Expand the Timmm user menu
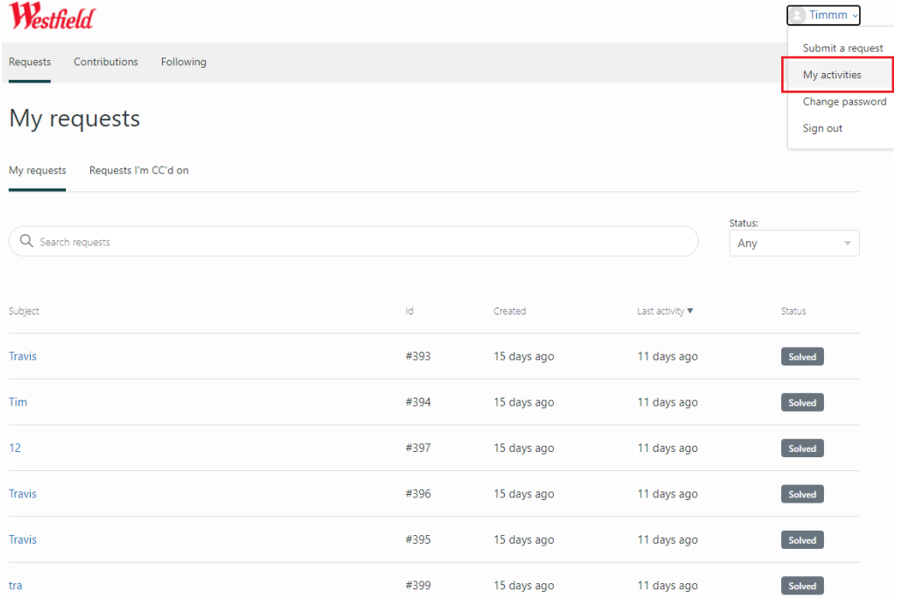This screenshot has height=599, width=901. (827, 16)
